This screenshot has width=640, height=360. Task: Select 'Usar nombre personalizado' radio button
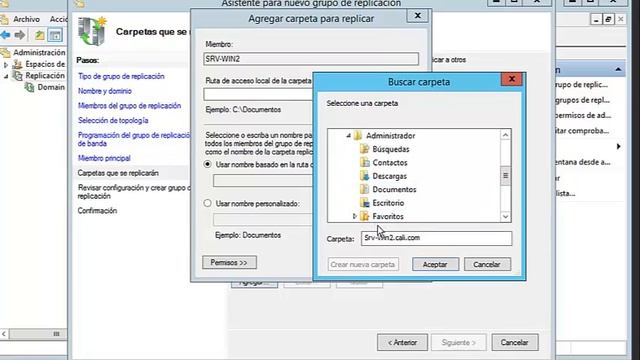[208, 203]
